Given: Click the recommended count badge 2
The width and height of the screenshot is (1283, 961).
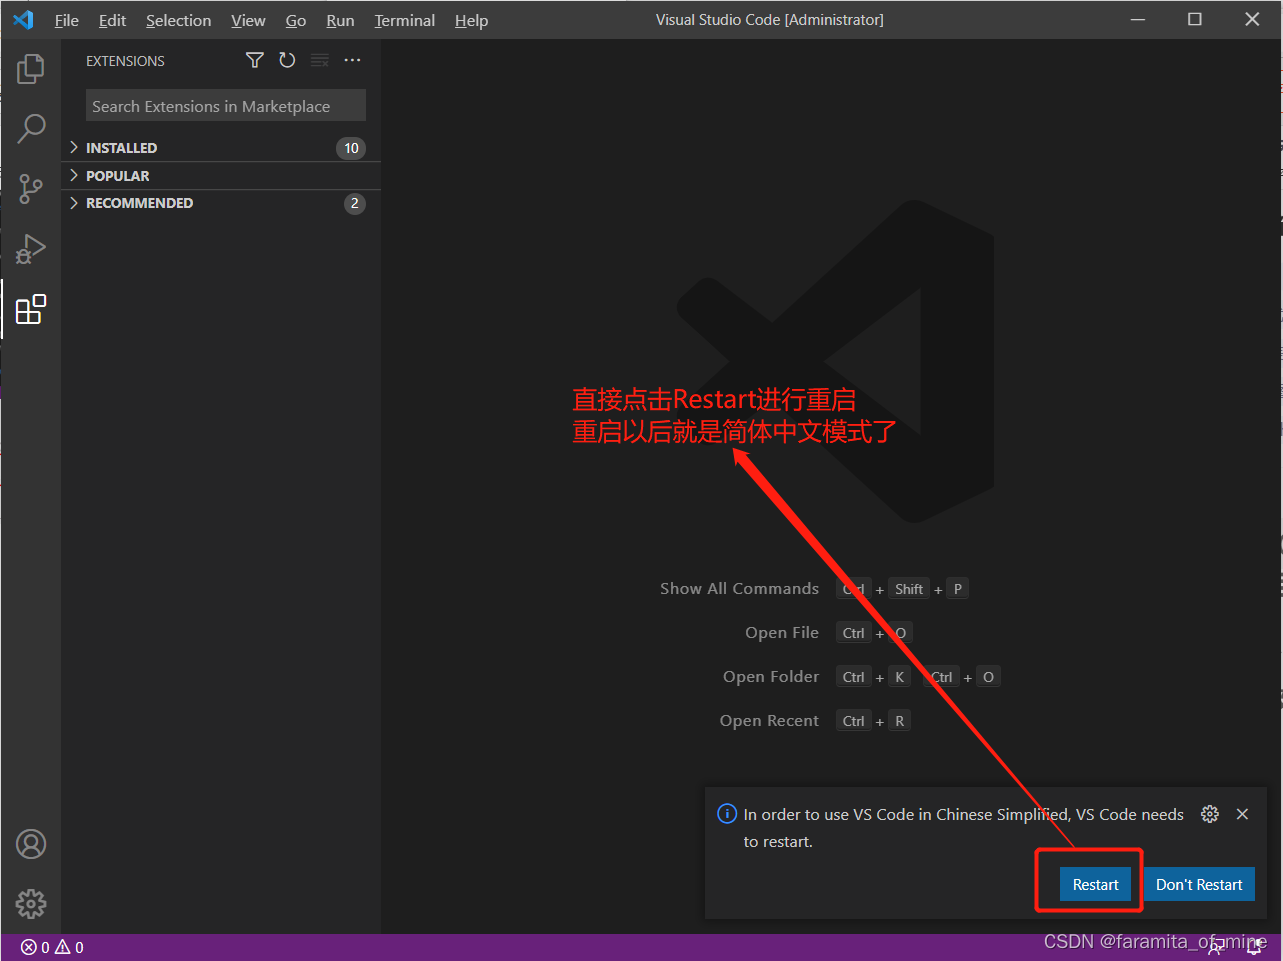Looking at the screenshot, I should (x=354, y=203).
